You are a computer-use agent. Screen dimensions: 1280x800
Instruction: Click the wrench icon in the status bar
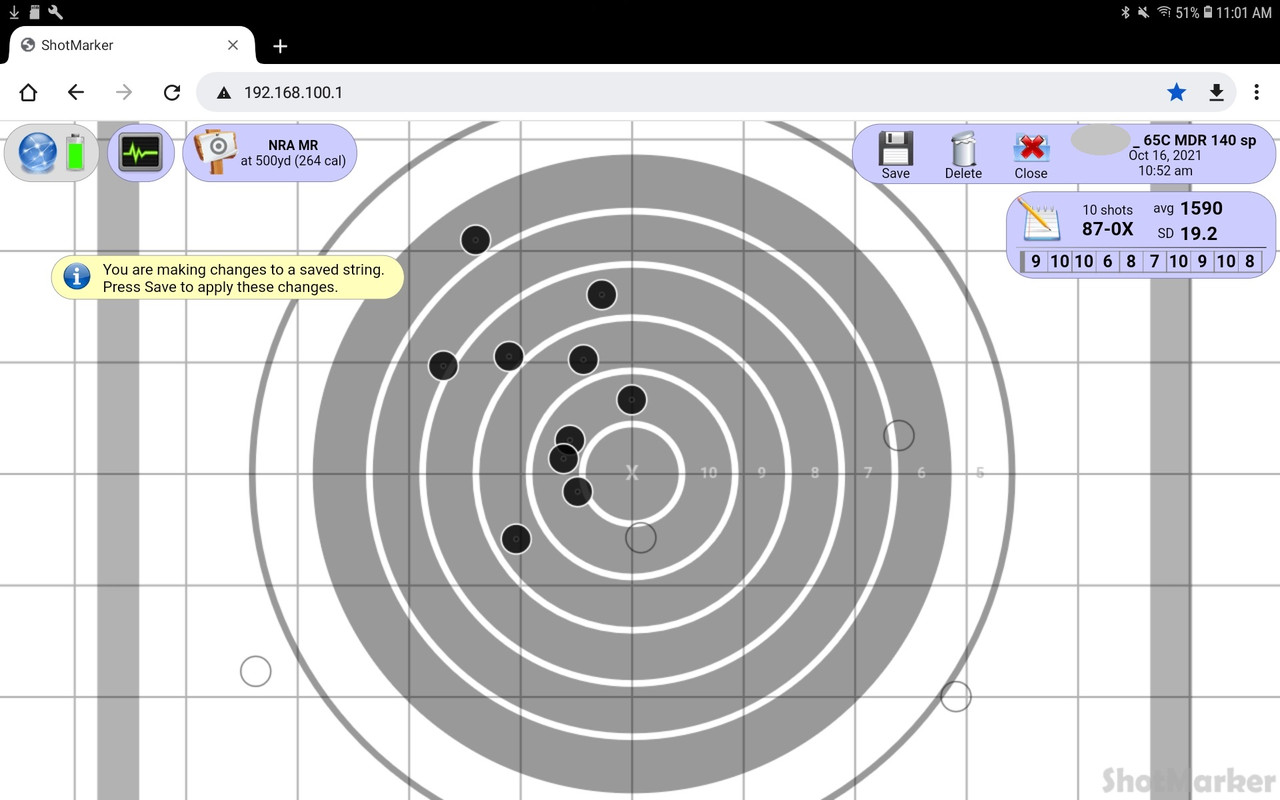(55, 12)
